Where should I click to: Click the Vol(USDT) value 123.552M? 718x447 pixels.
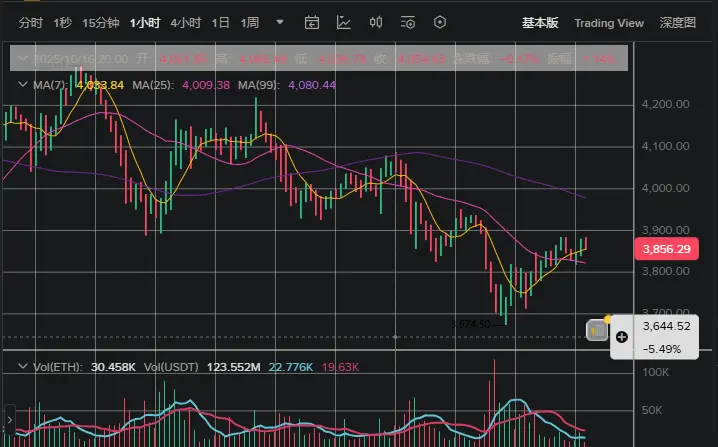click(x=234, y=367)
